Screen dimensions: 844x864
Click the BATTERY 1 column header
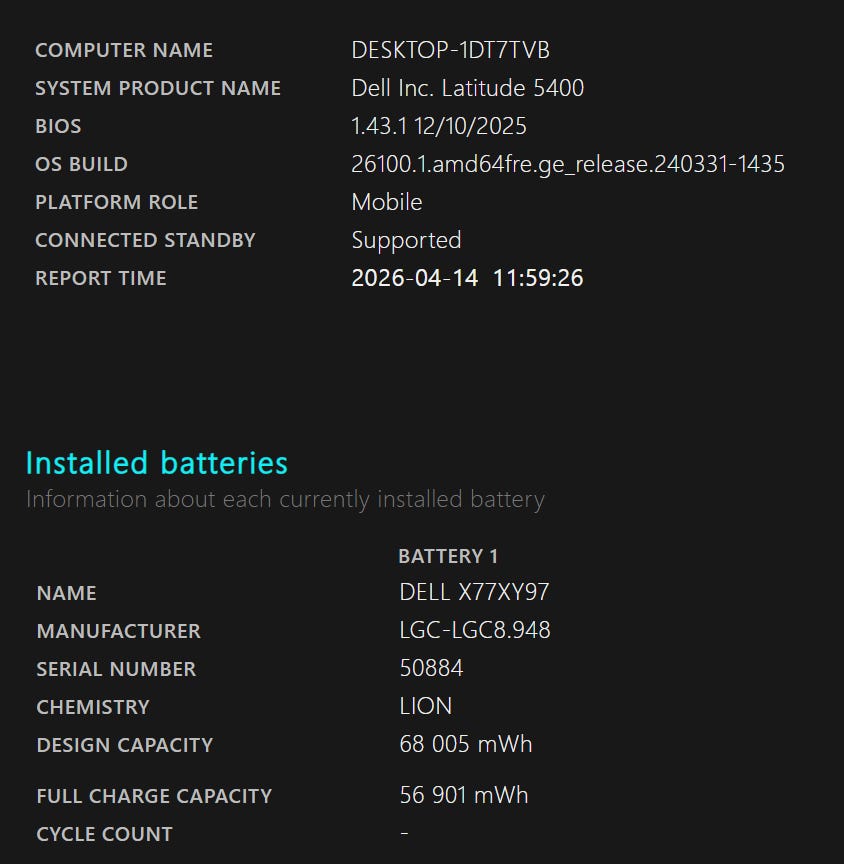447,556
